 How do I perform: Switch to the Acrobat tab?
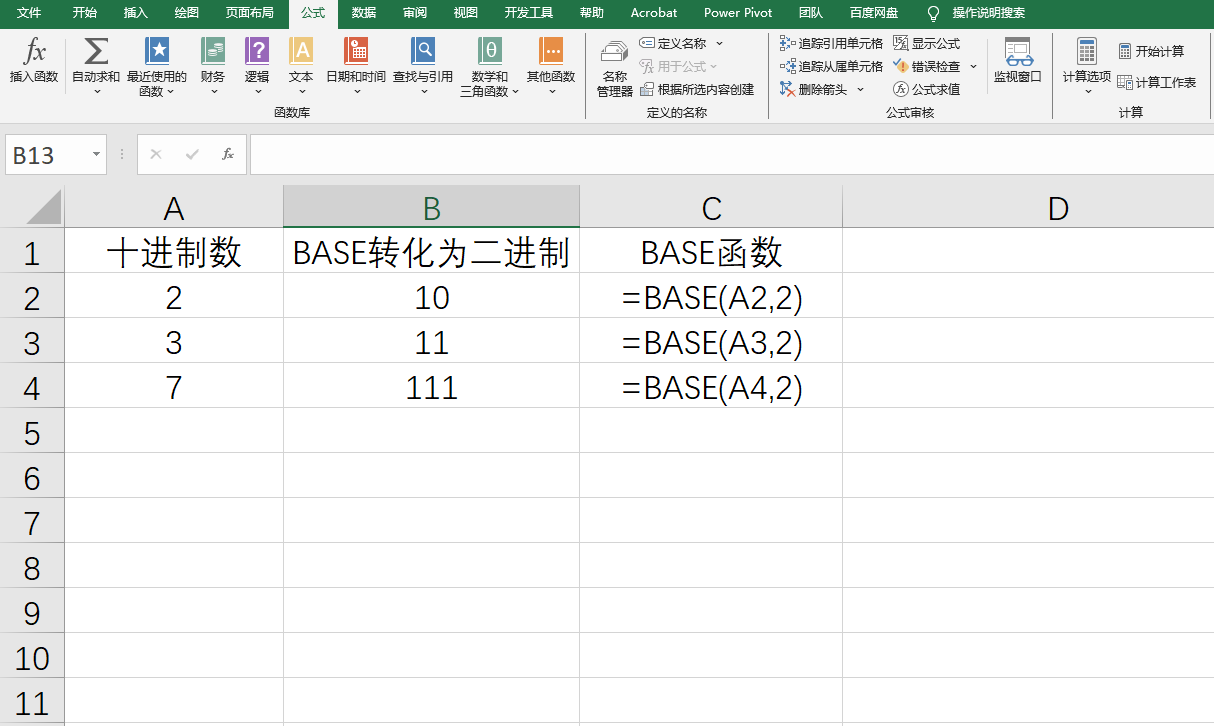pyautogui.click(x=654, y=13)
